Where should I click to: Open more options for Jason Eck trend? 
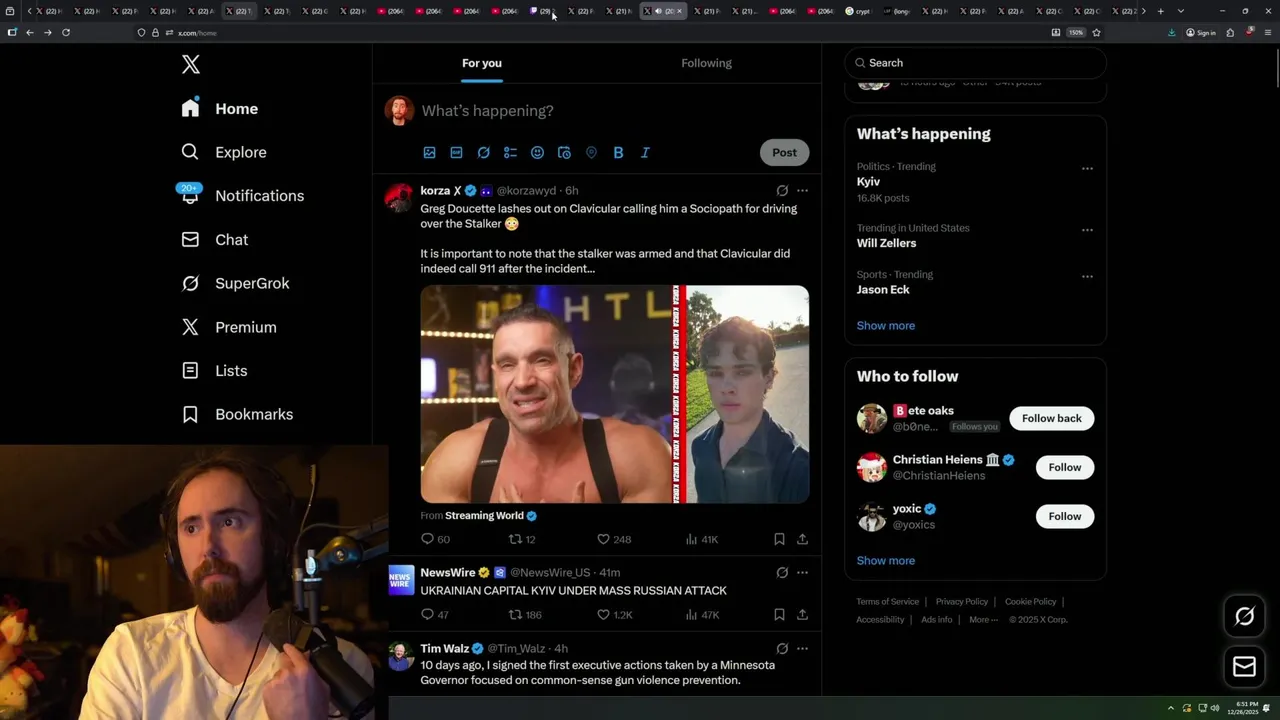click(x=1087, y=276)
